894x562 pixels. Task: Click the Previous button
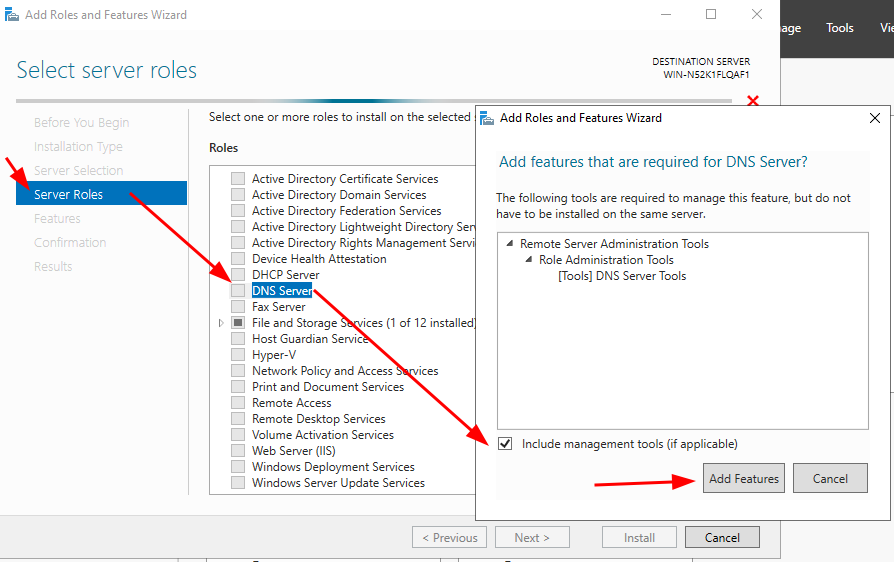(x=449, y=537)
